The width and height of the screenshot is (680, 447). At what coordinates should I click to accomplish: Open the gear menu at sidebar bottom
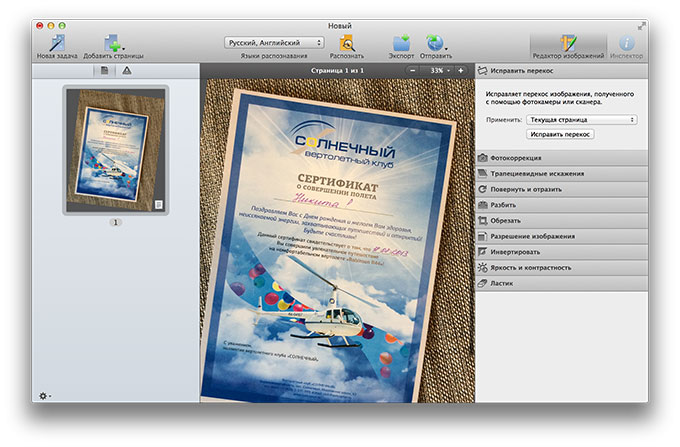click(45, 395)
